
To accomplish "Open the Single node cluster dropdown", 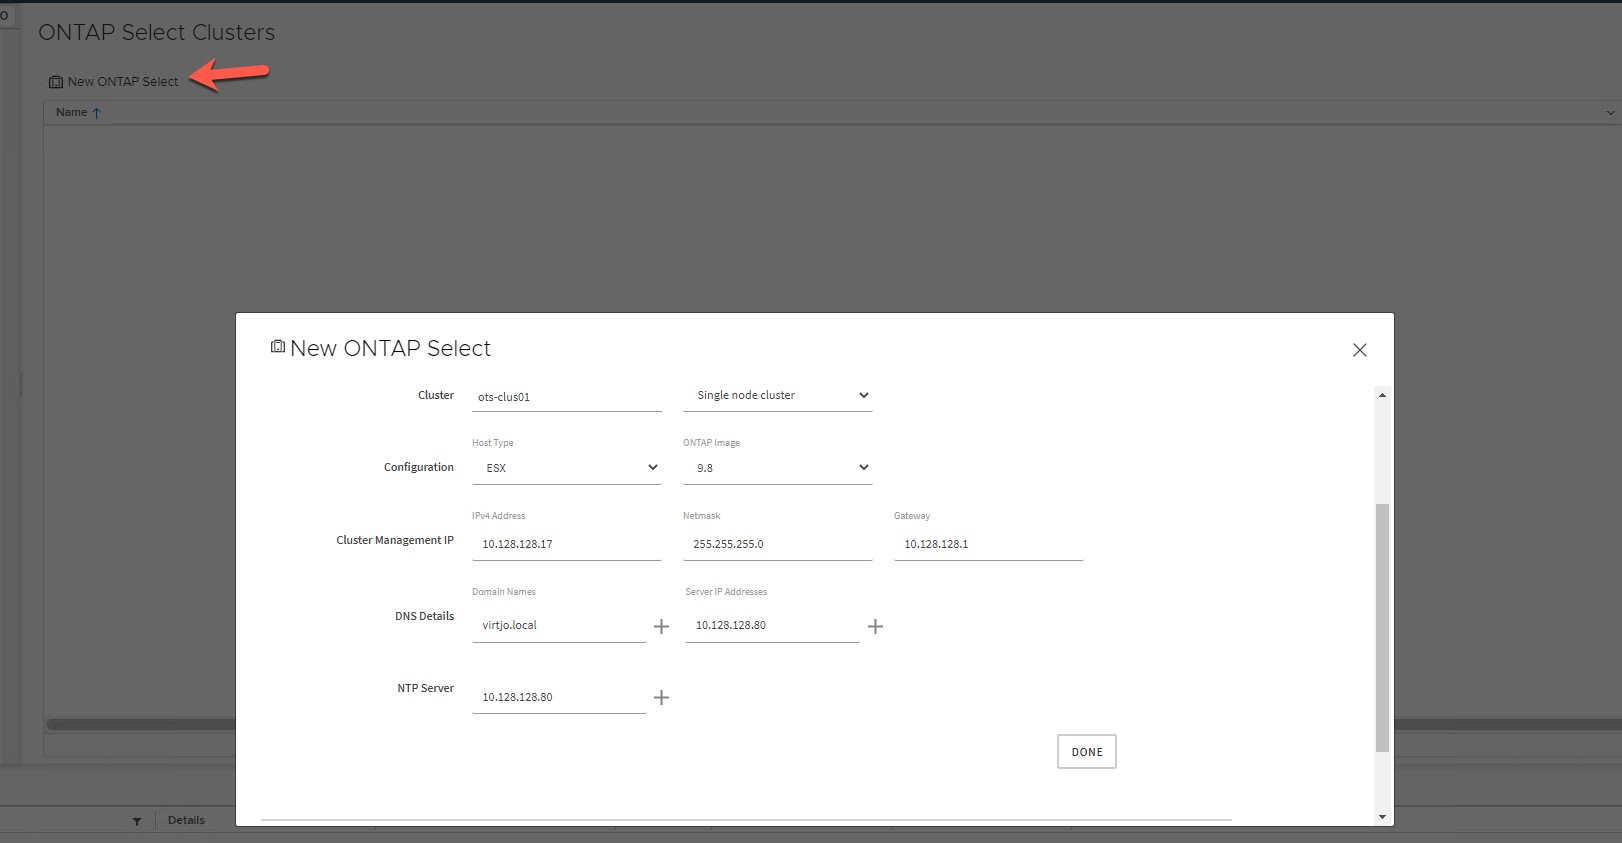I will point(778,396).
